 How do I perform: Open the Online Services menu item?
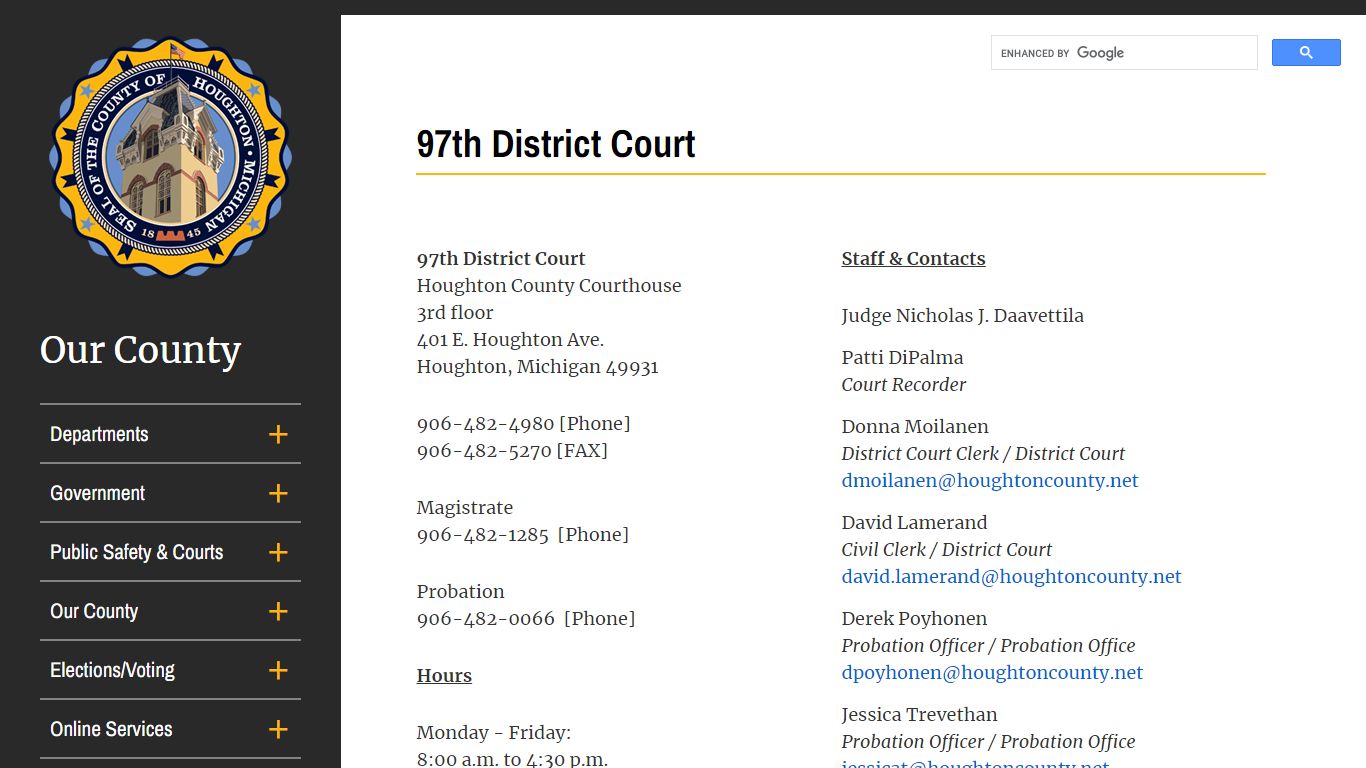pyautogui.click(x=111, y=729)
